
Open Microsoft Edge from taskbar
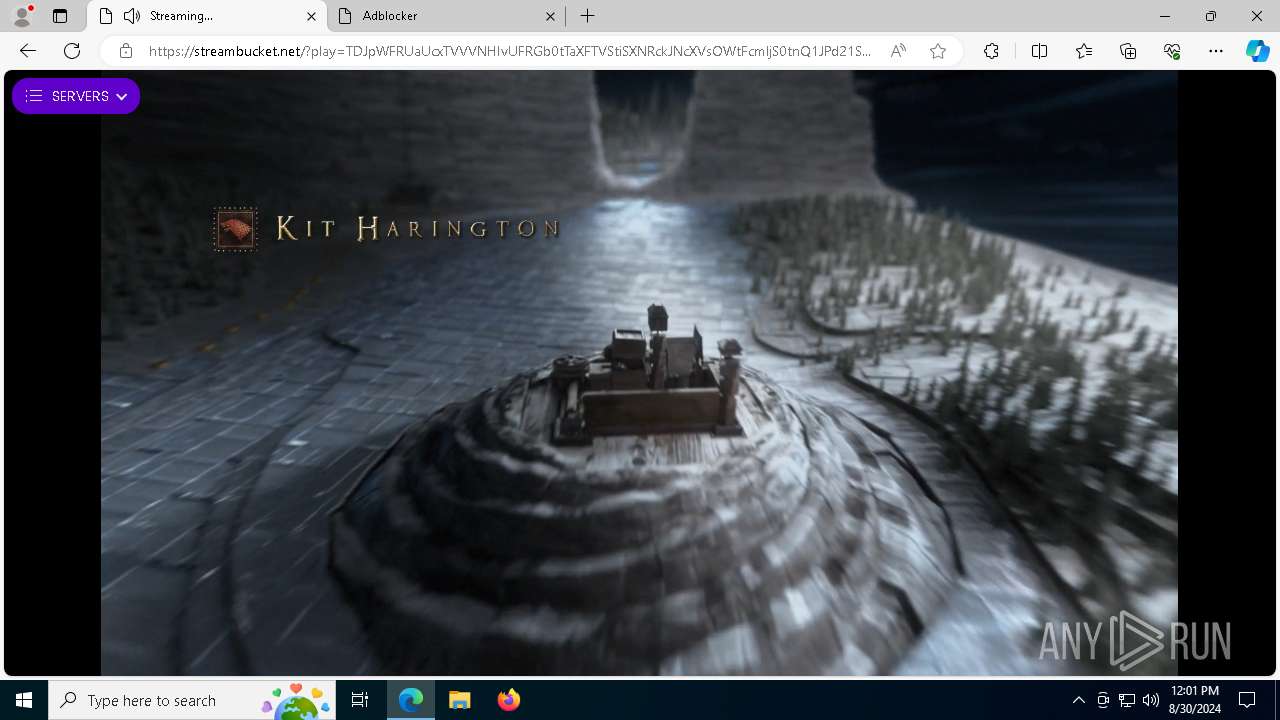[x=411, y=700]
